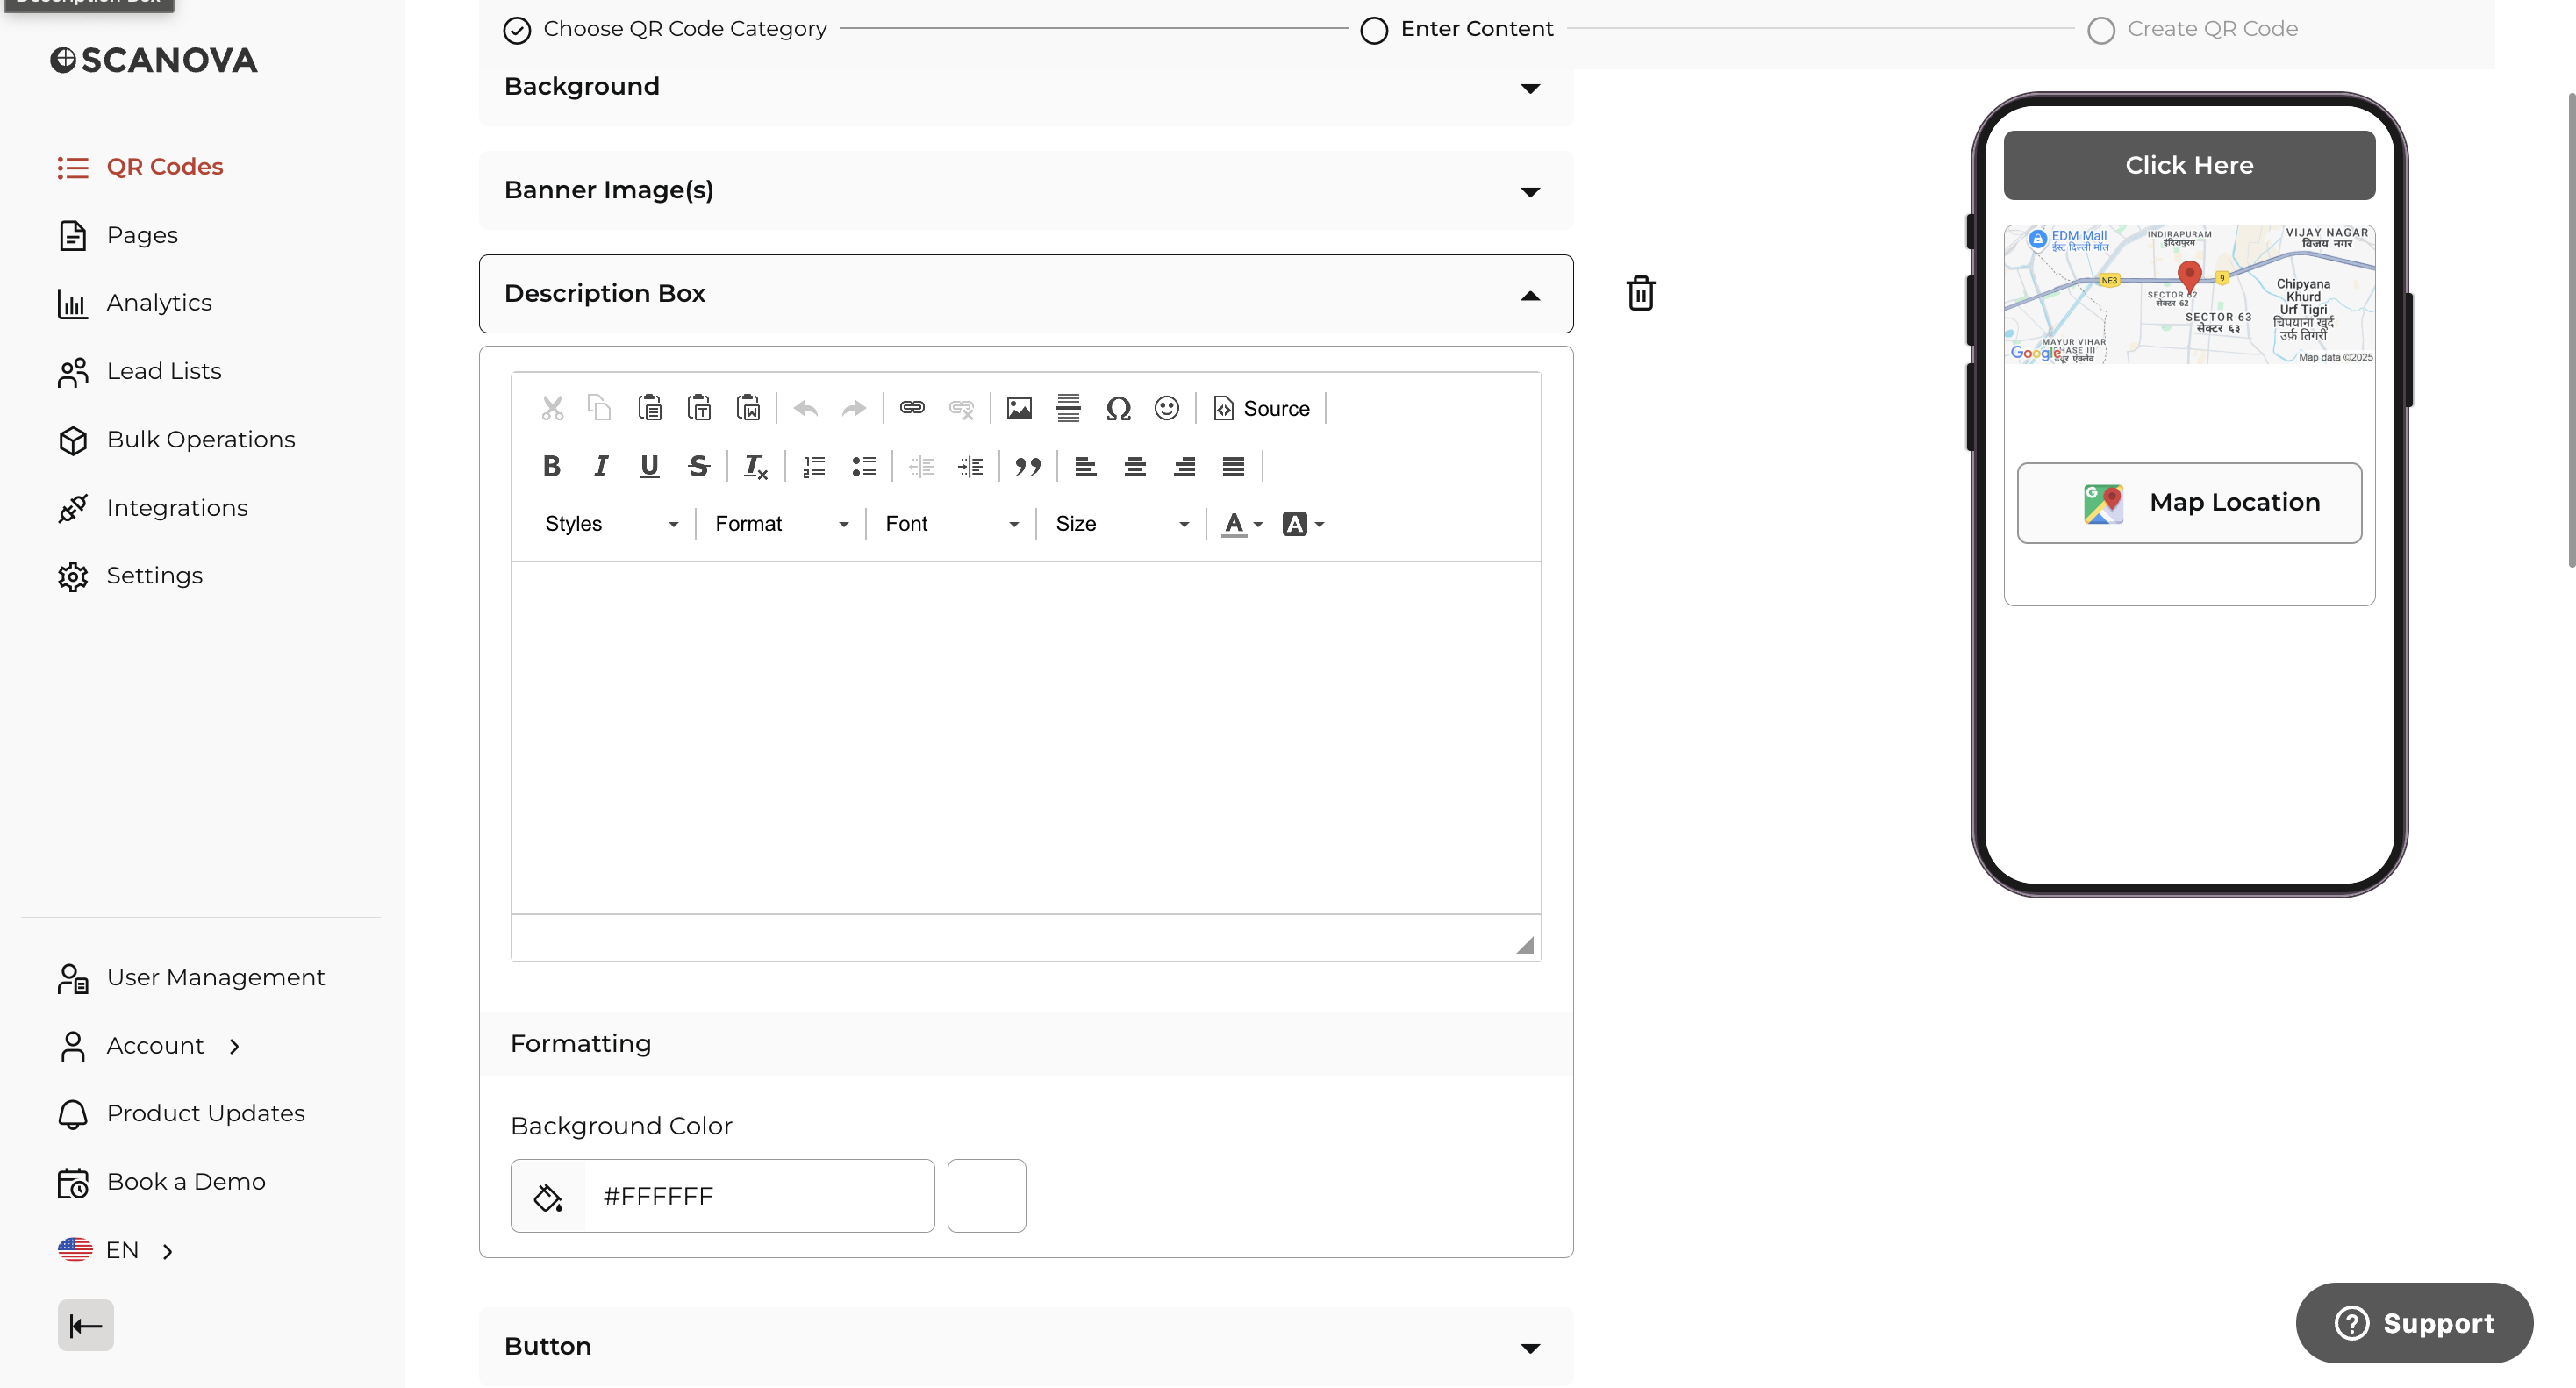Collapse the sidebar with arrow button

point(86,1326)
